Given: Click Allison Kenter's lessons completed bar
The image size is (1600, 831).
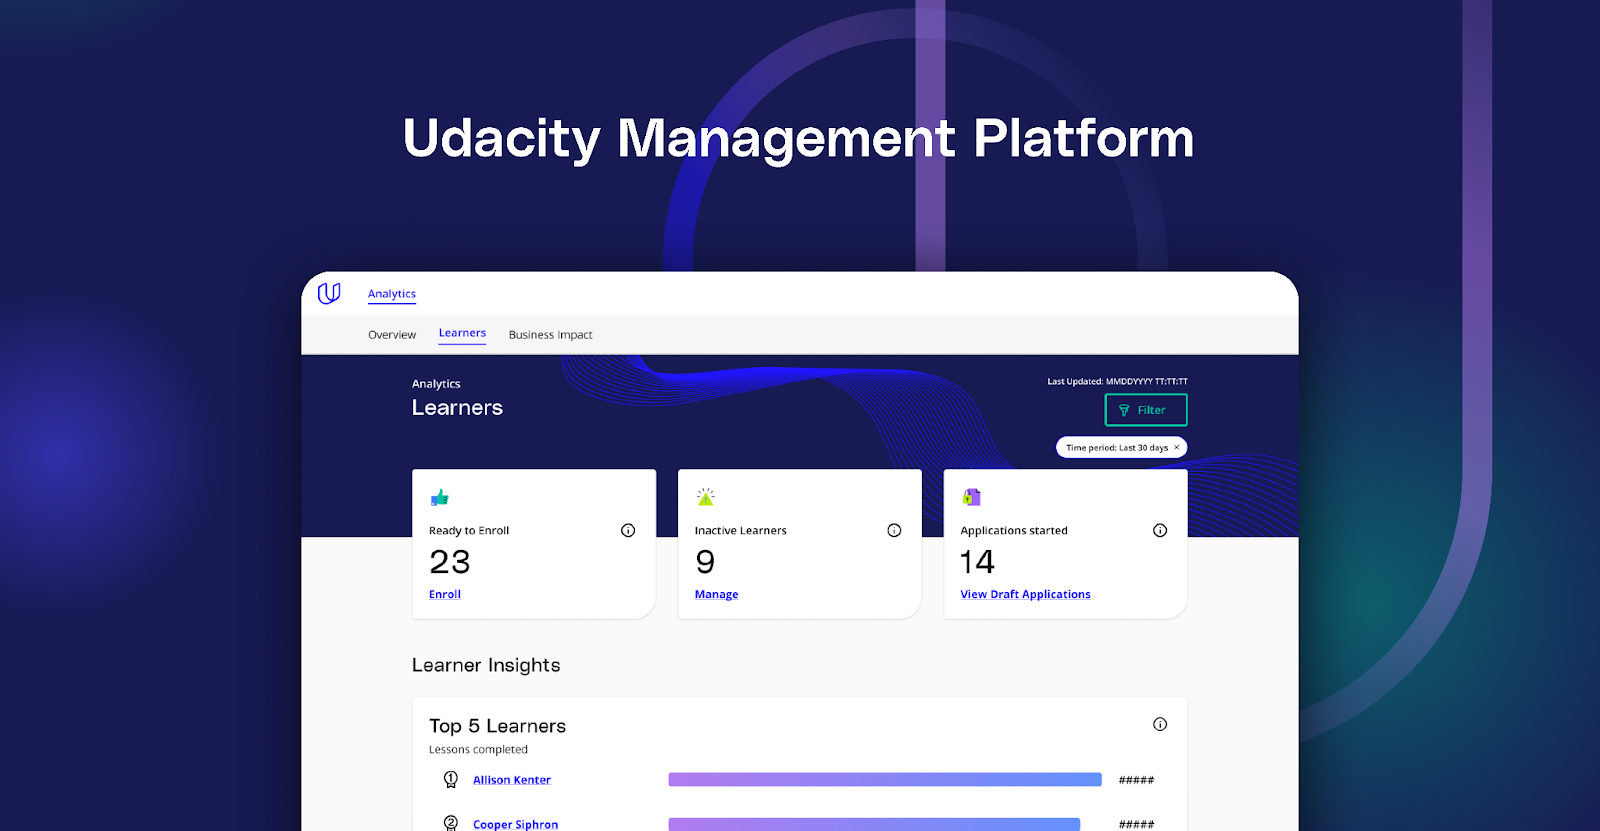Looking at the screenshot, I should [885, 779].
